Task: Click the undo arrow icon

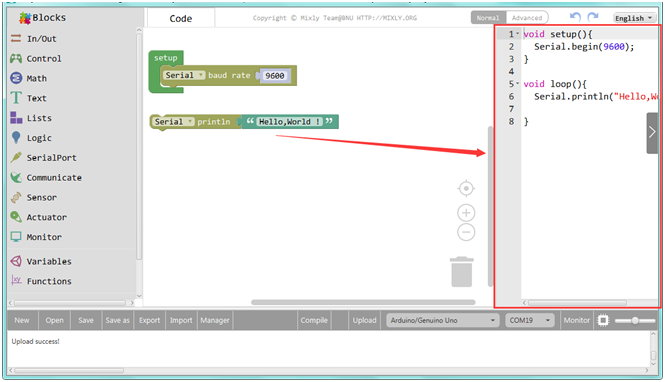Action: click(575, 17)
